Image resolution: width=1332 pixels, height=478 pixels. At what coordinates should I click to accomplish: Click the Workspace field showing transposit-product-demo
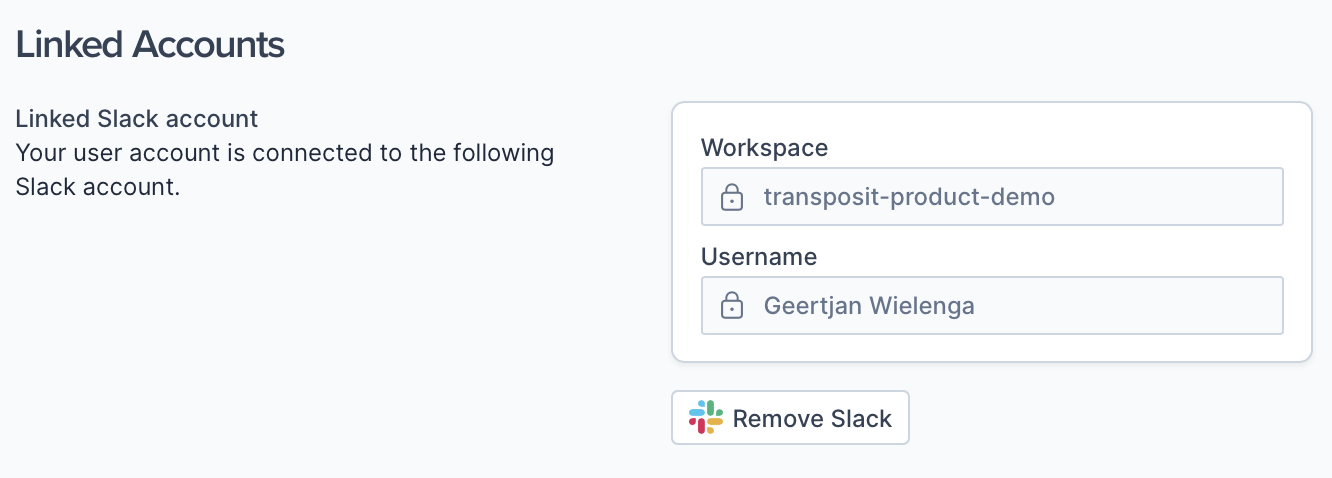pos(991,197)
